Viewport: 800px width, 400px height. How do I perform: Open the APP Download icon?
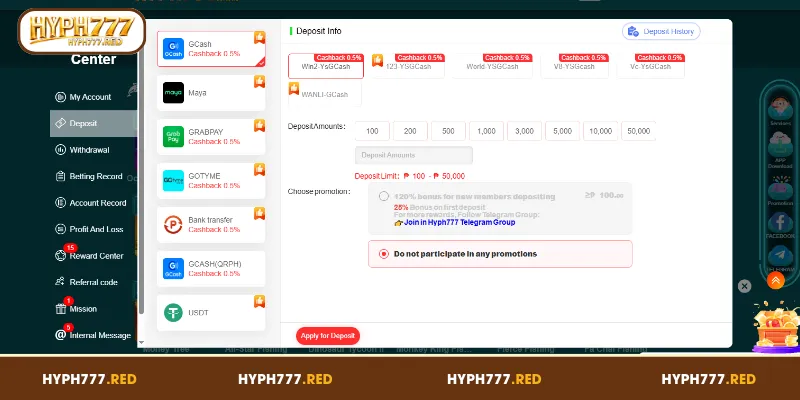click(780, 144)
